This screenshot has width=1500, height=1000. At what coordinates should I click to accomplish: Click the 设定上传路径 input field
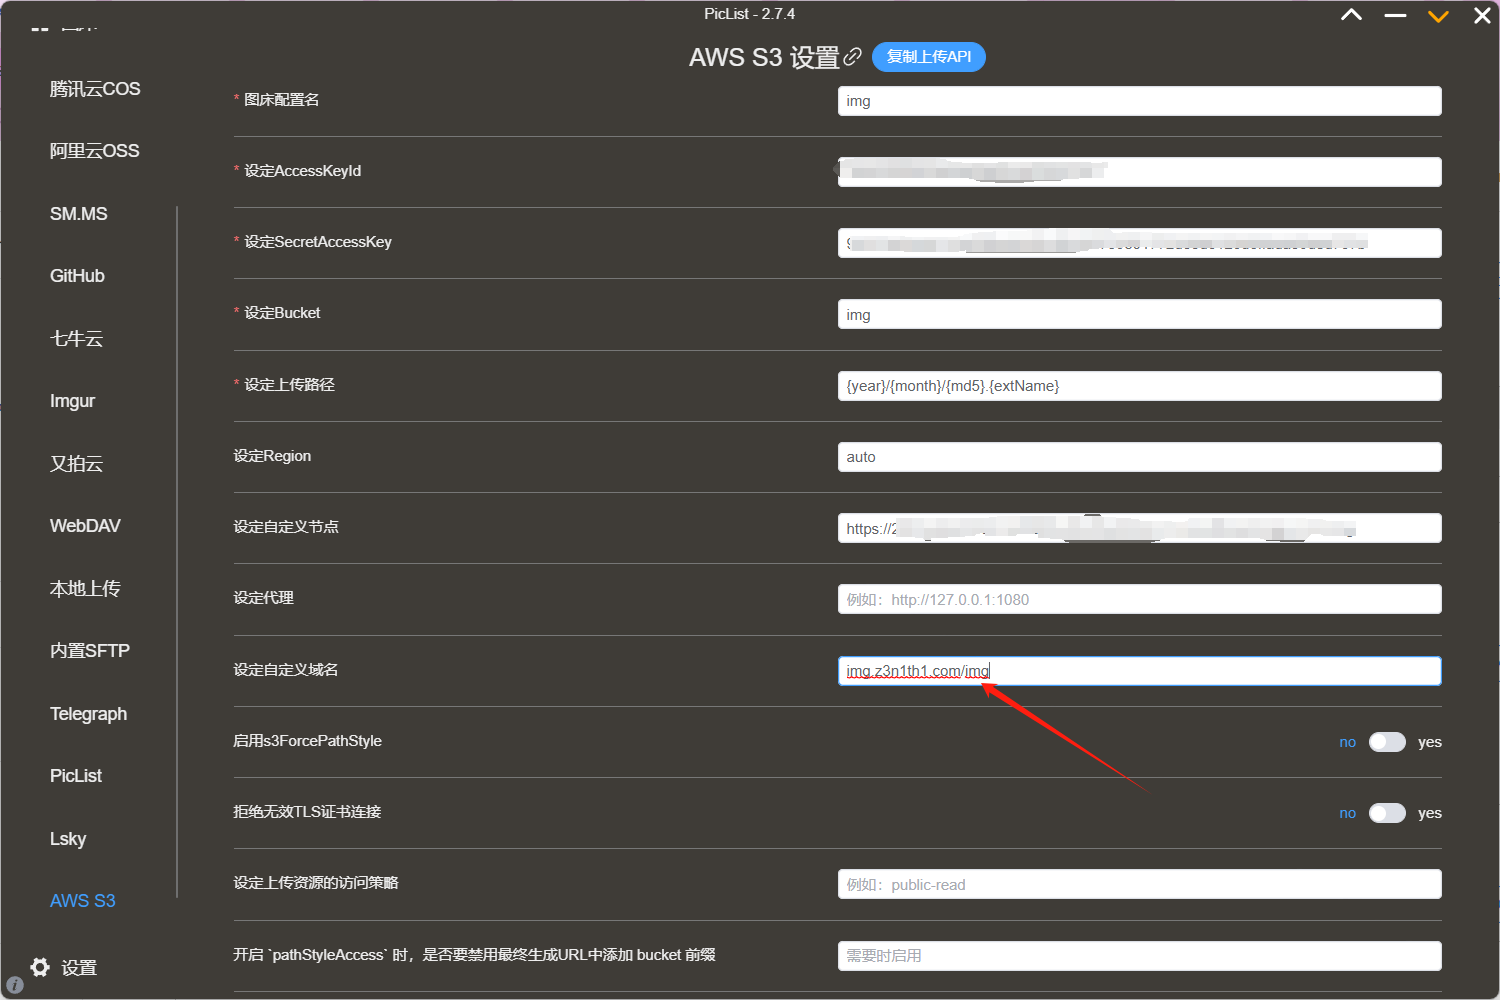[x=1138, y=386]
